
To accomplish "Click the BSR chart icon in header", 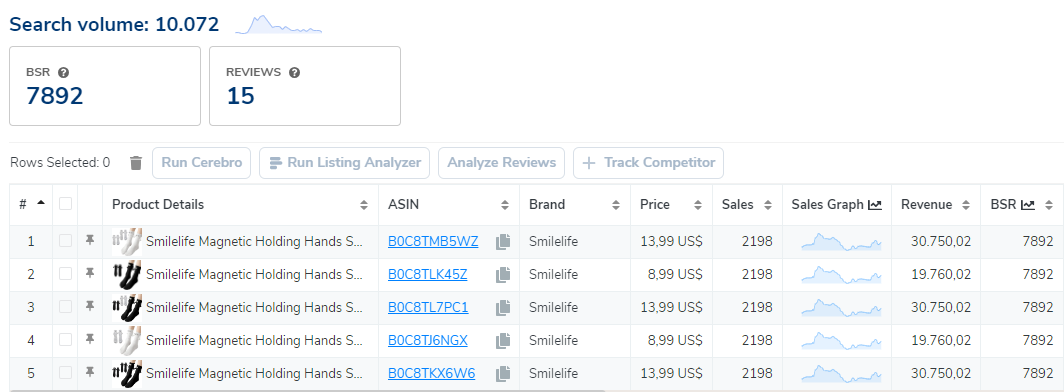I will pyautogui.click(x=1028, y=205).
